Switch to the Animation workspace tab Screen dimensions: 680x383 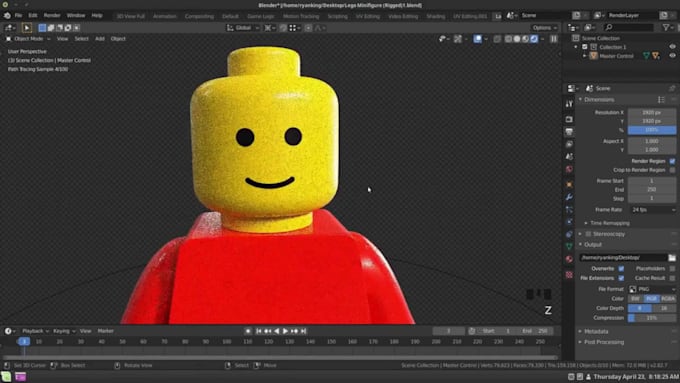(x=165, y=16)
